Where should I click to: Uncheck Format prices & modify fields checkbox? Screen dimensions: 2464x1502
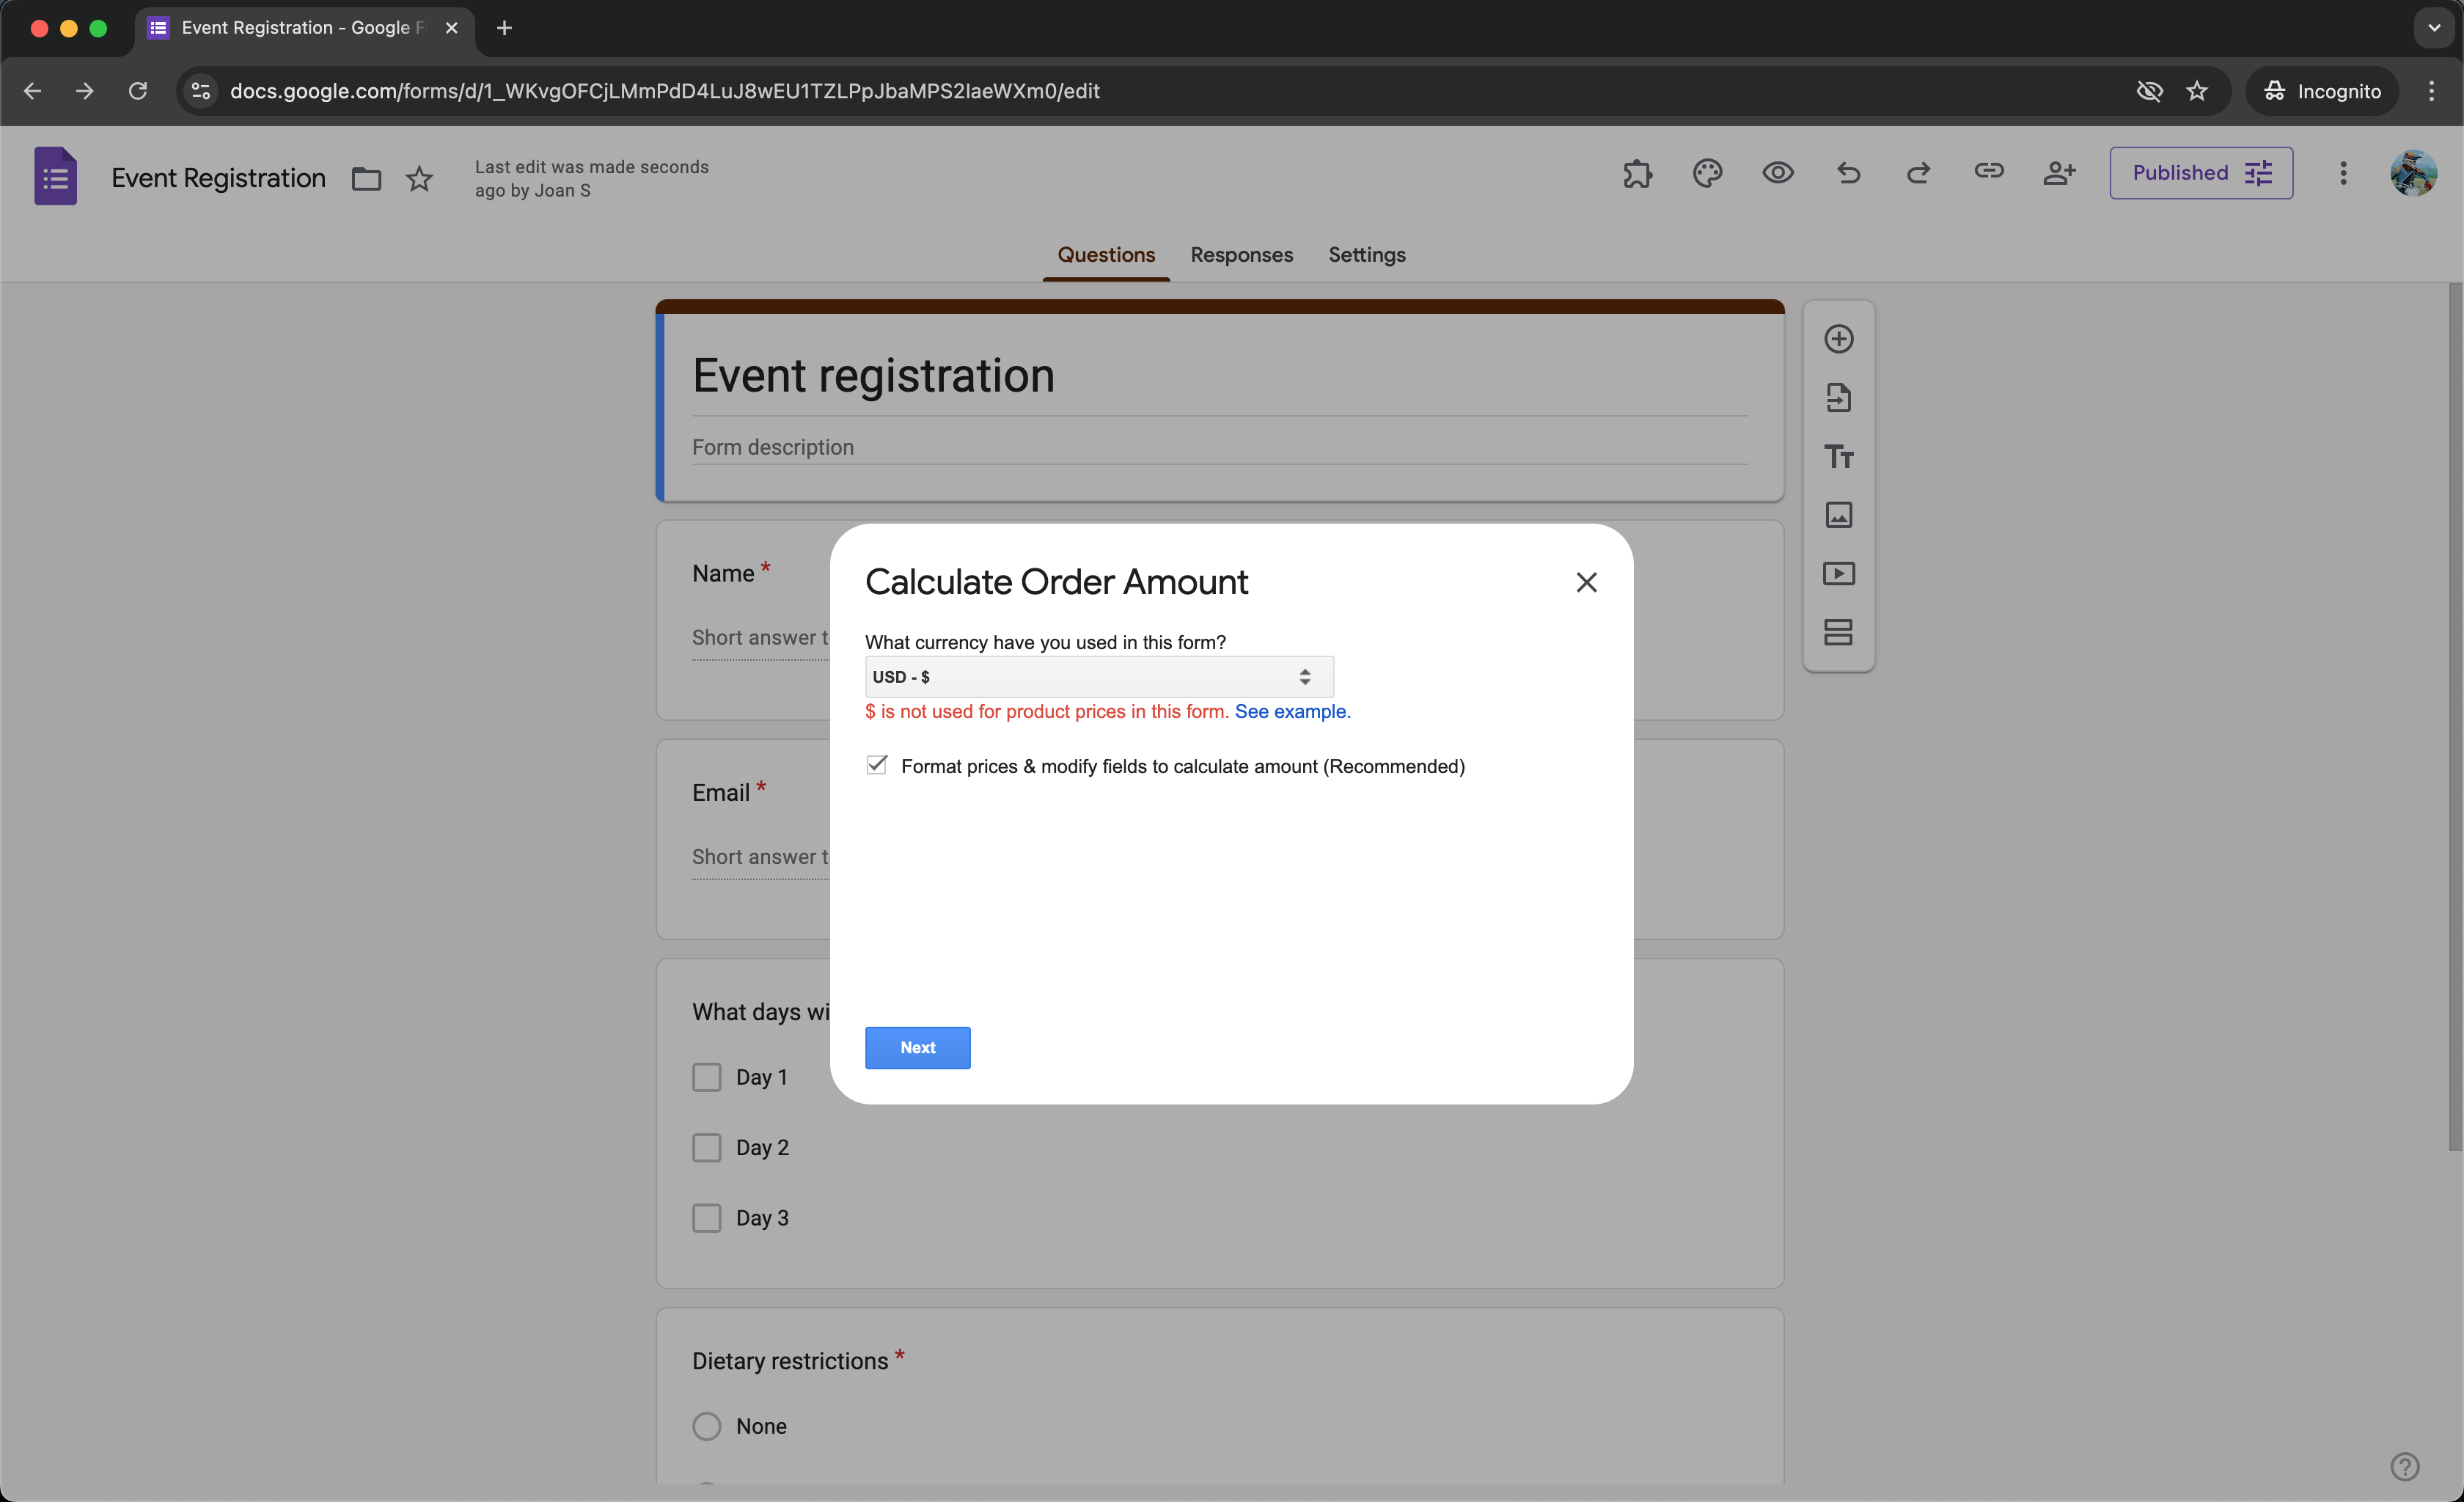[877, 765]
